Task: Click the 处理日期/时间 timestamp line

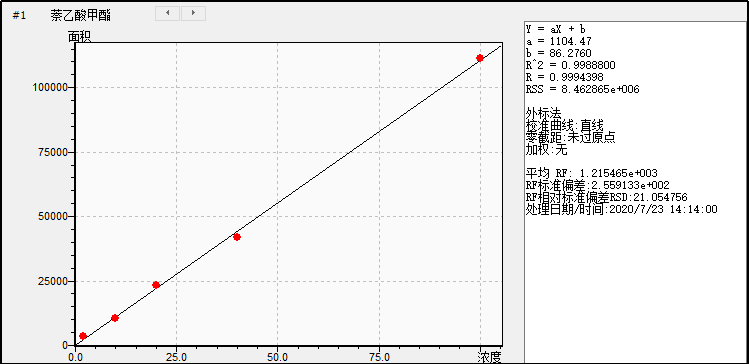Action: pos(621,209)
